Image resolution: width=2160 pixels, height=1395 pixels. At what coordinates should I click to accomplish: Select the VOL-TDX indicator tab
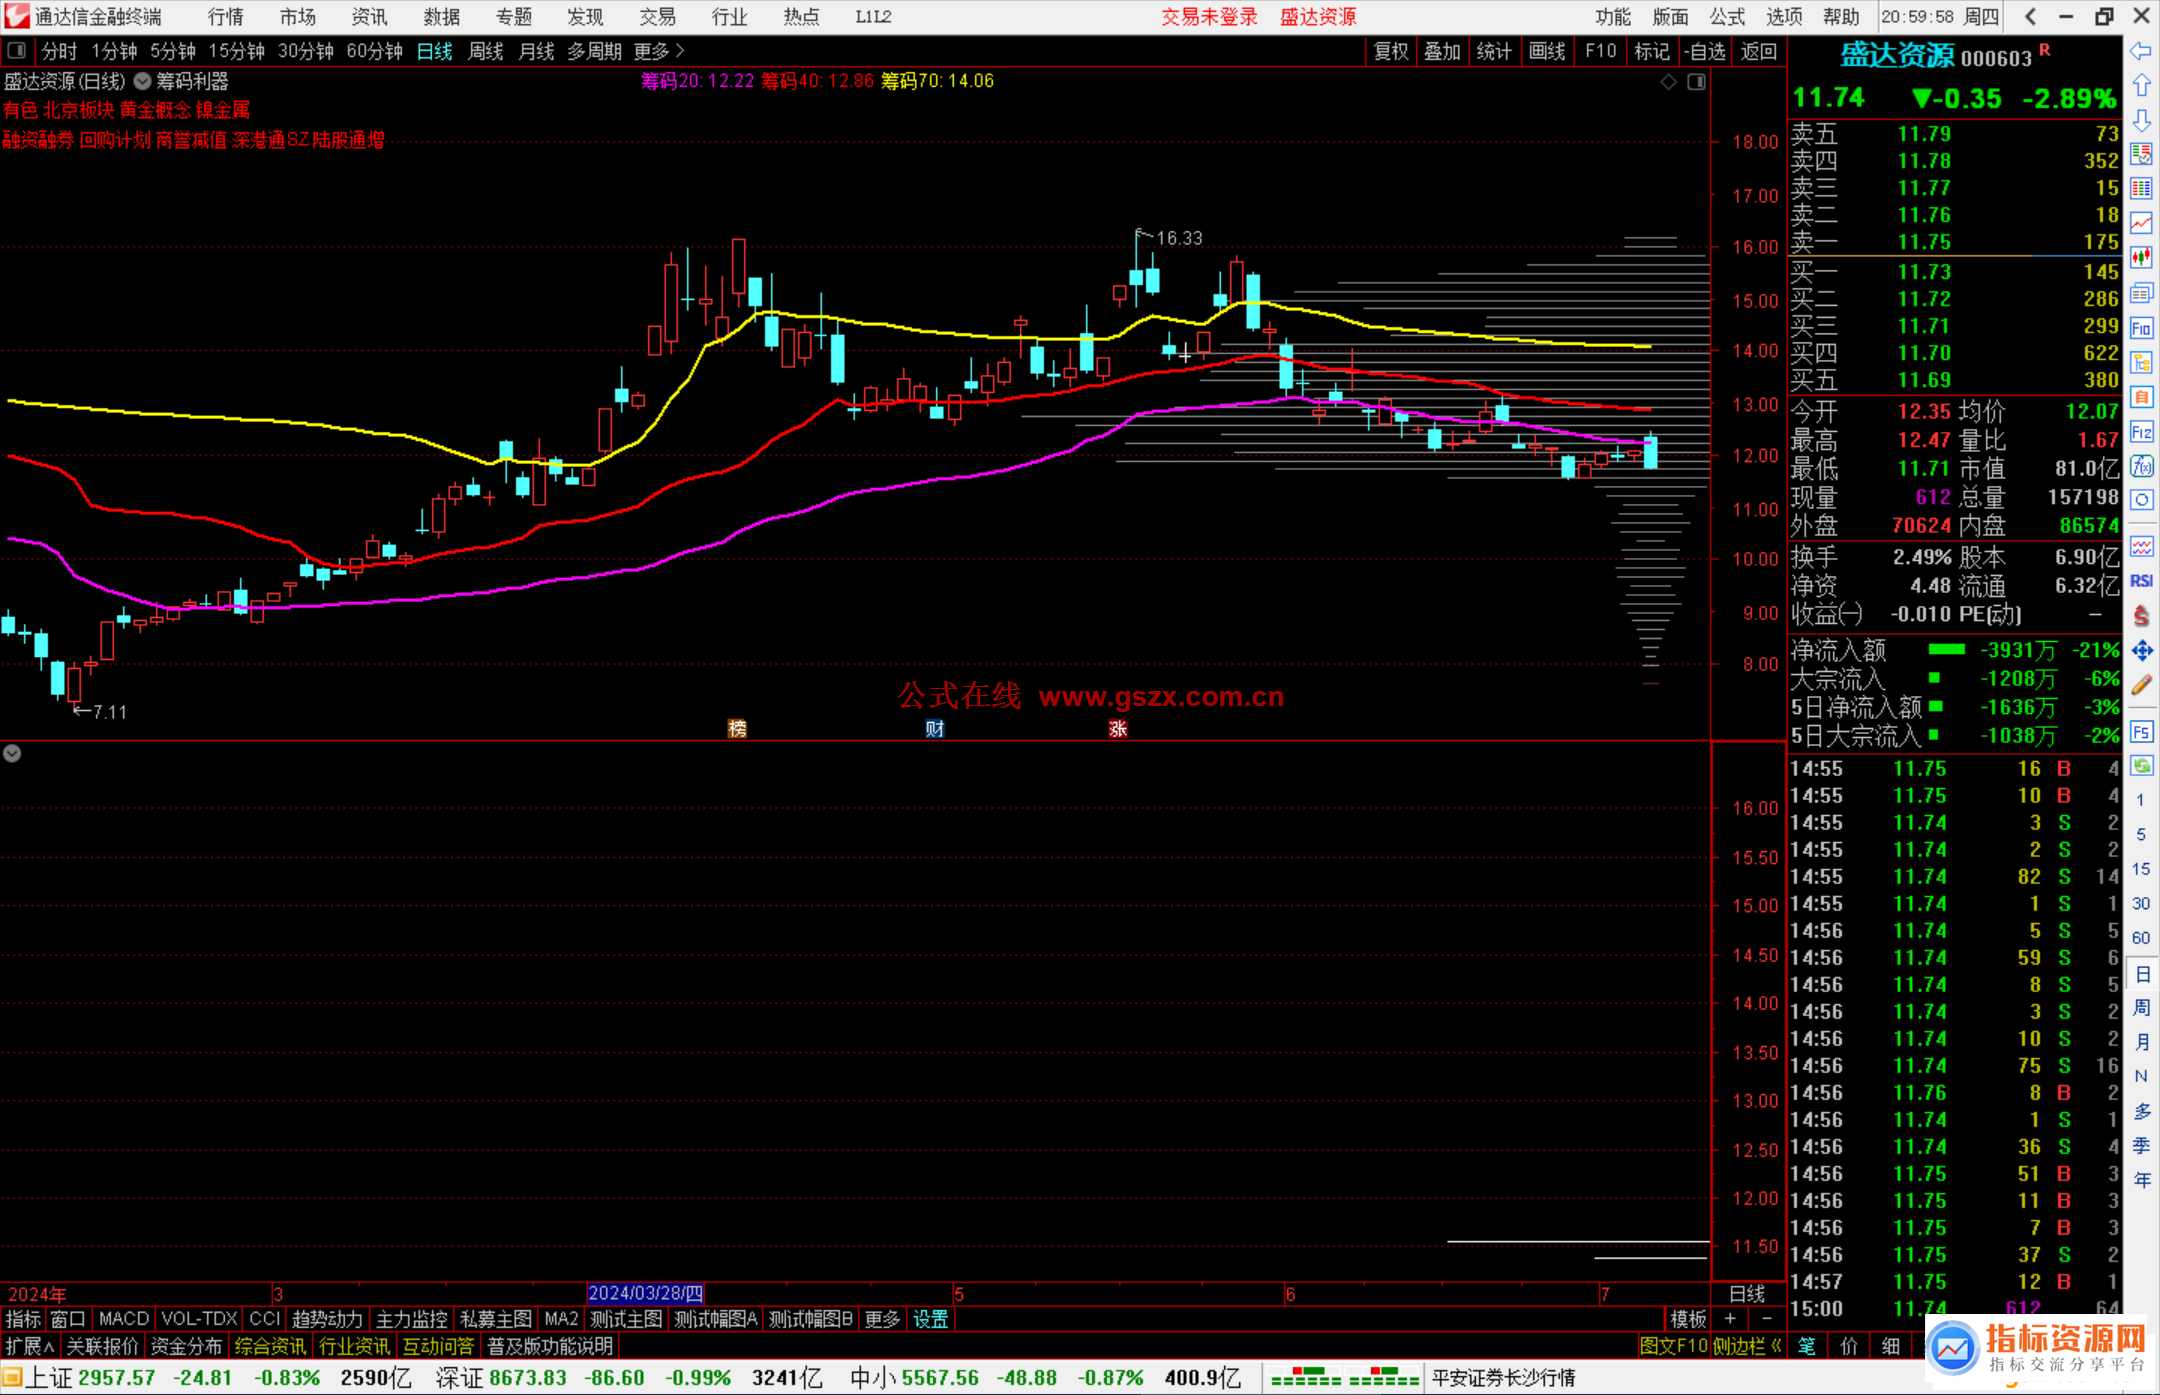tap(199, 1319)
